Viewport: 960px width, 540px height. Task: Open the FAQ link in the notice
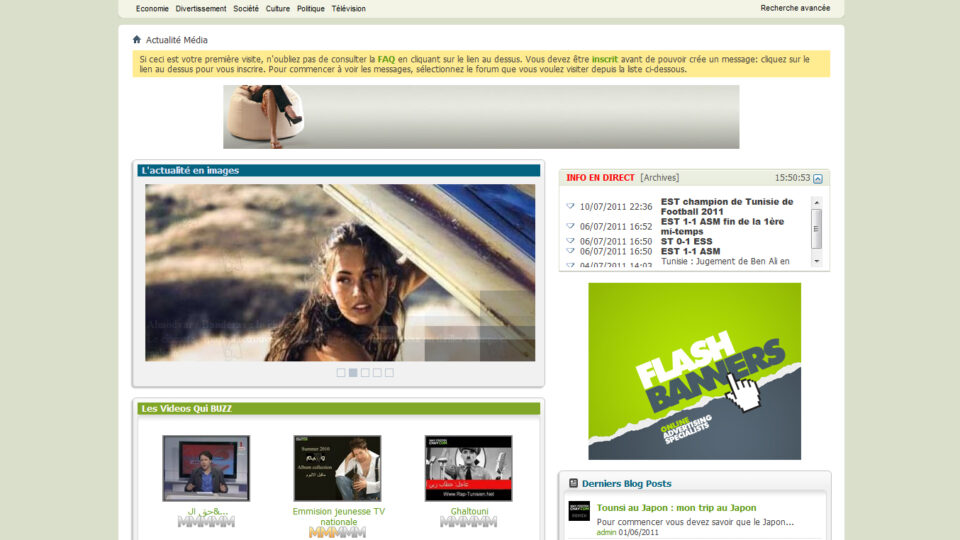pyautogui.click(x=386, y=59)
